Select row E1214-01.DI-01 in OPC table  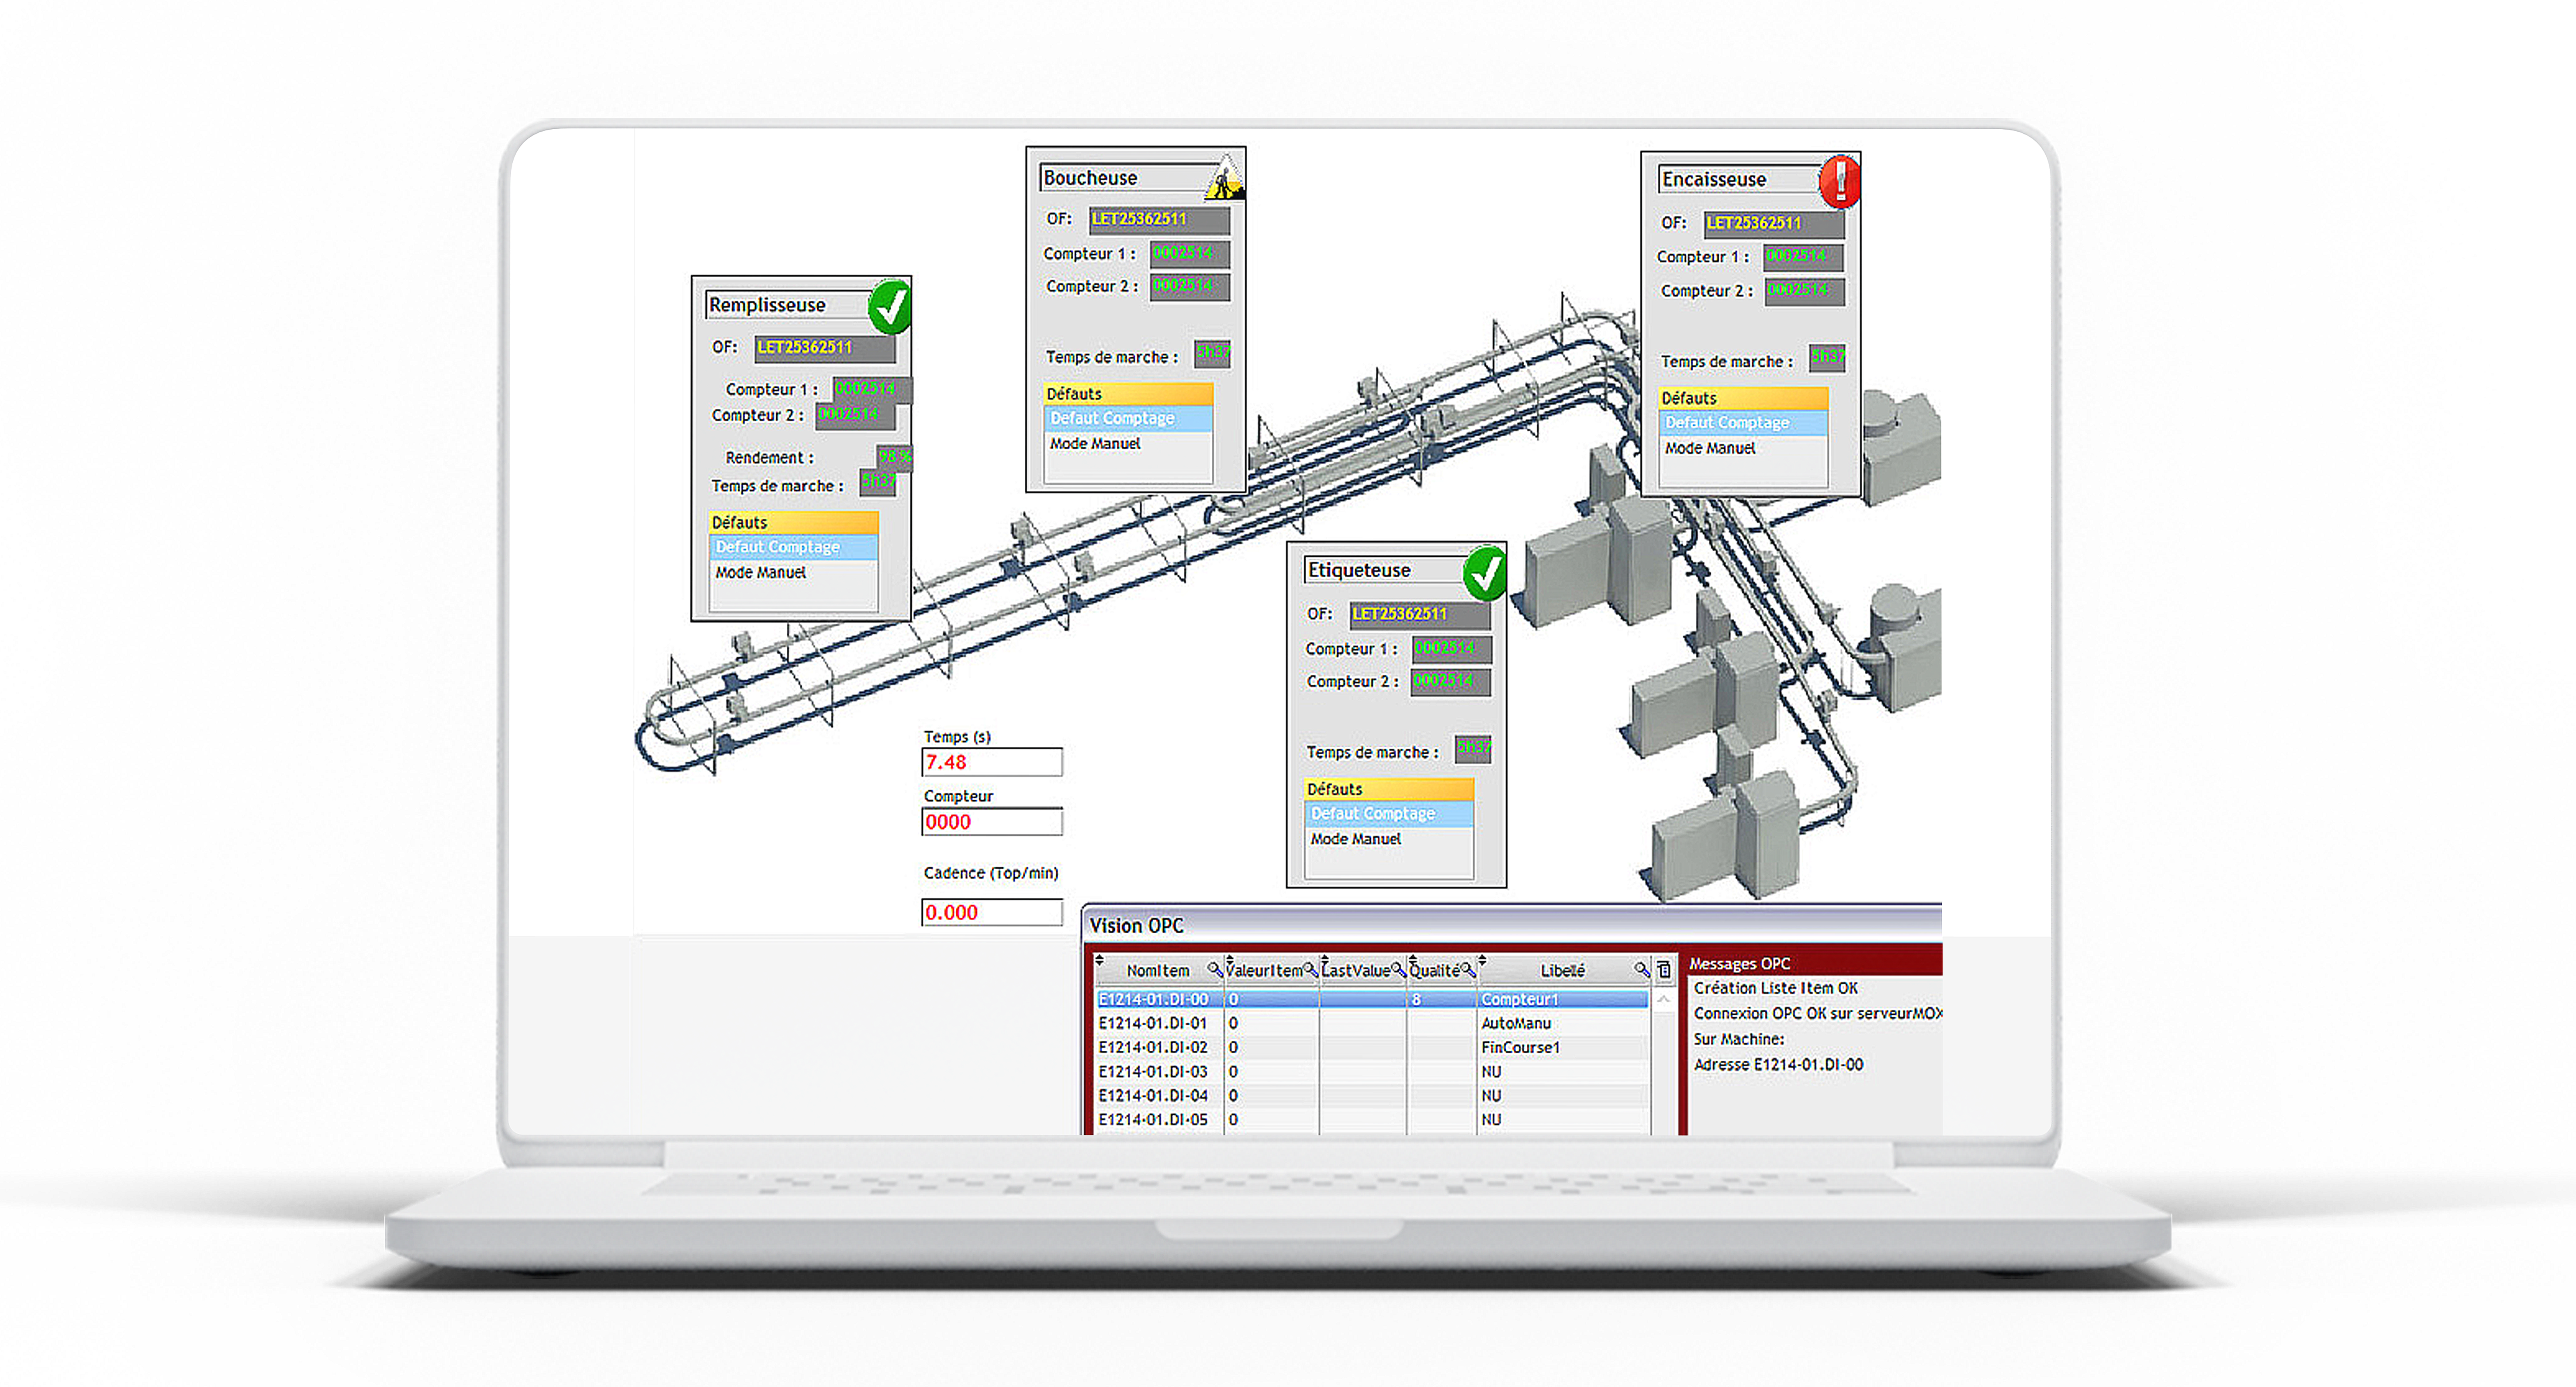tap(1372, 1023)
